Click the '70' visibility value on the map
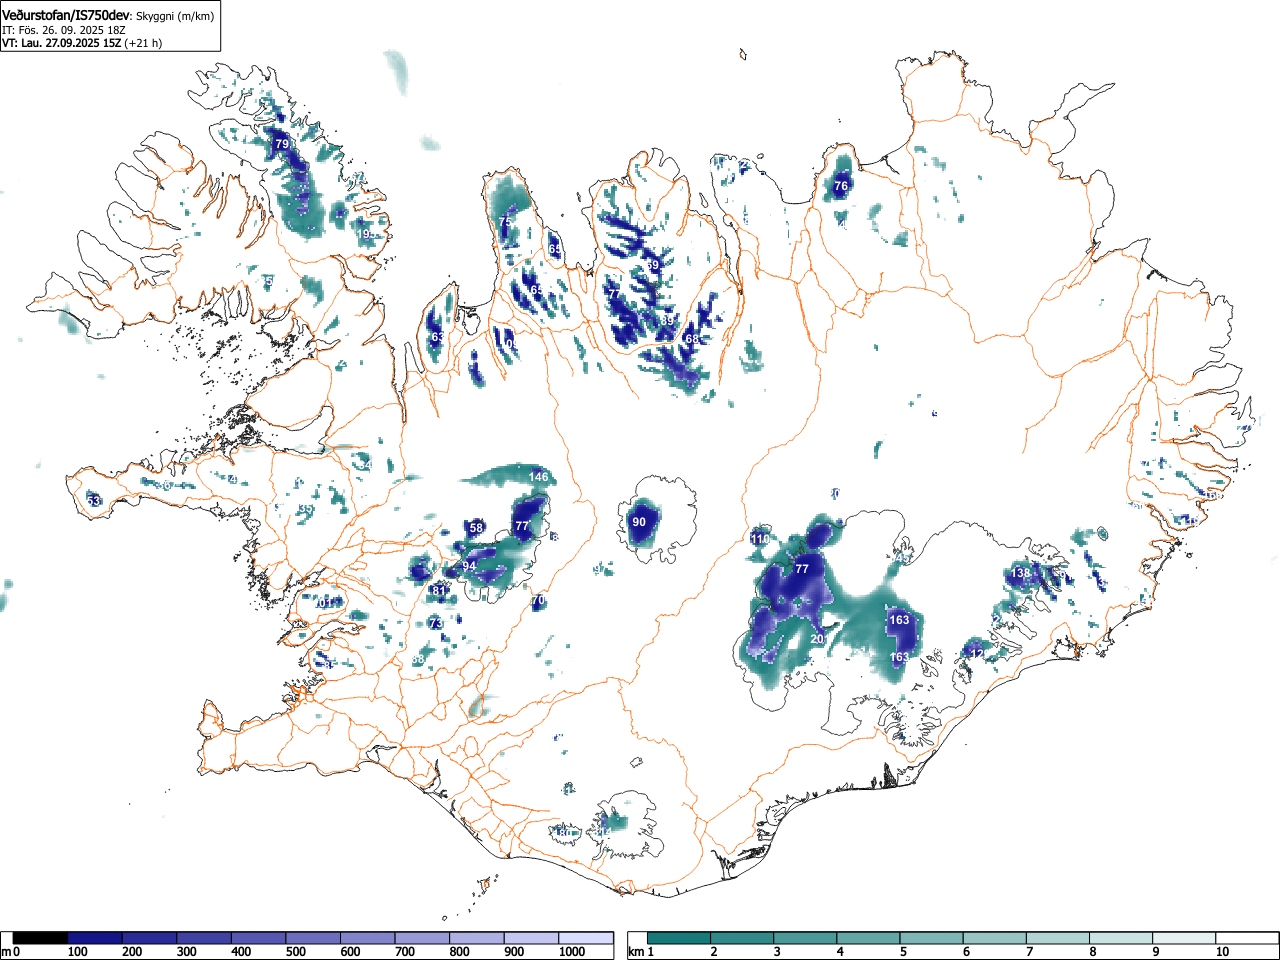The image size is (1280, 960). click(x=538, y=601)
